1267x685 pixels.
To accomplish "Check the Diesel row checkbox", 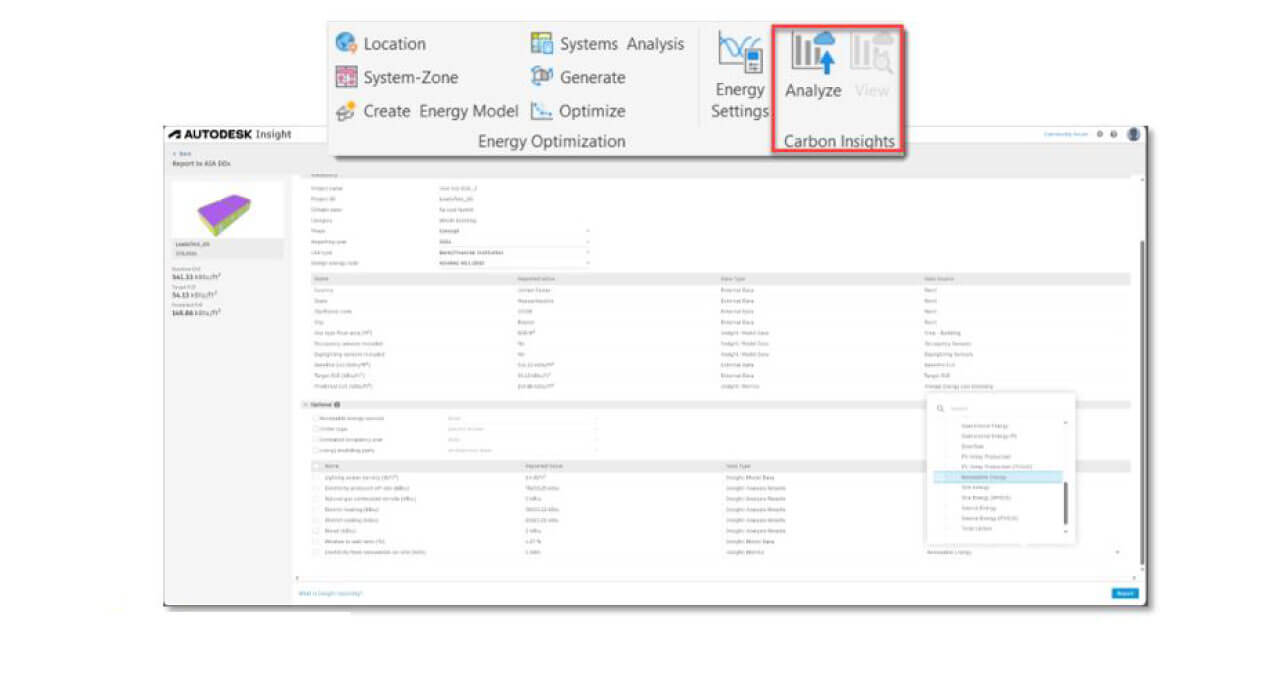I will coord(317,531).
